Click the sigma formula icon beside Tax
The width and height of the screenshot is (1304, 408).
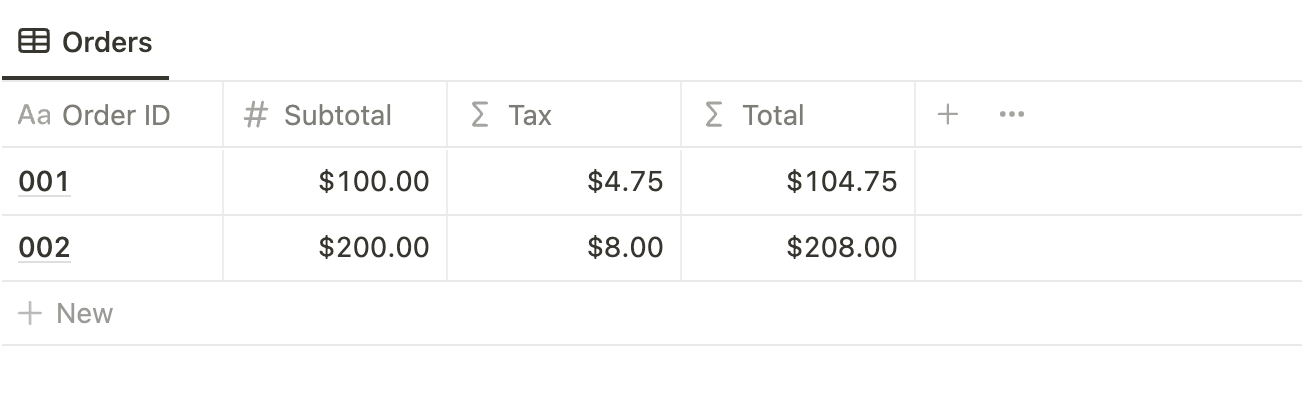[x=480, y=115]
